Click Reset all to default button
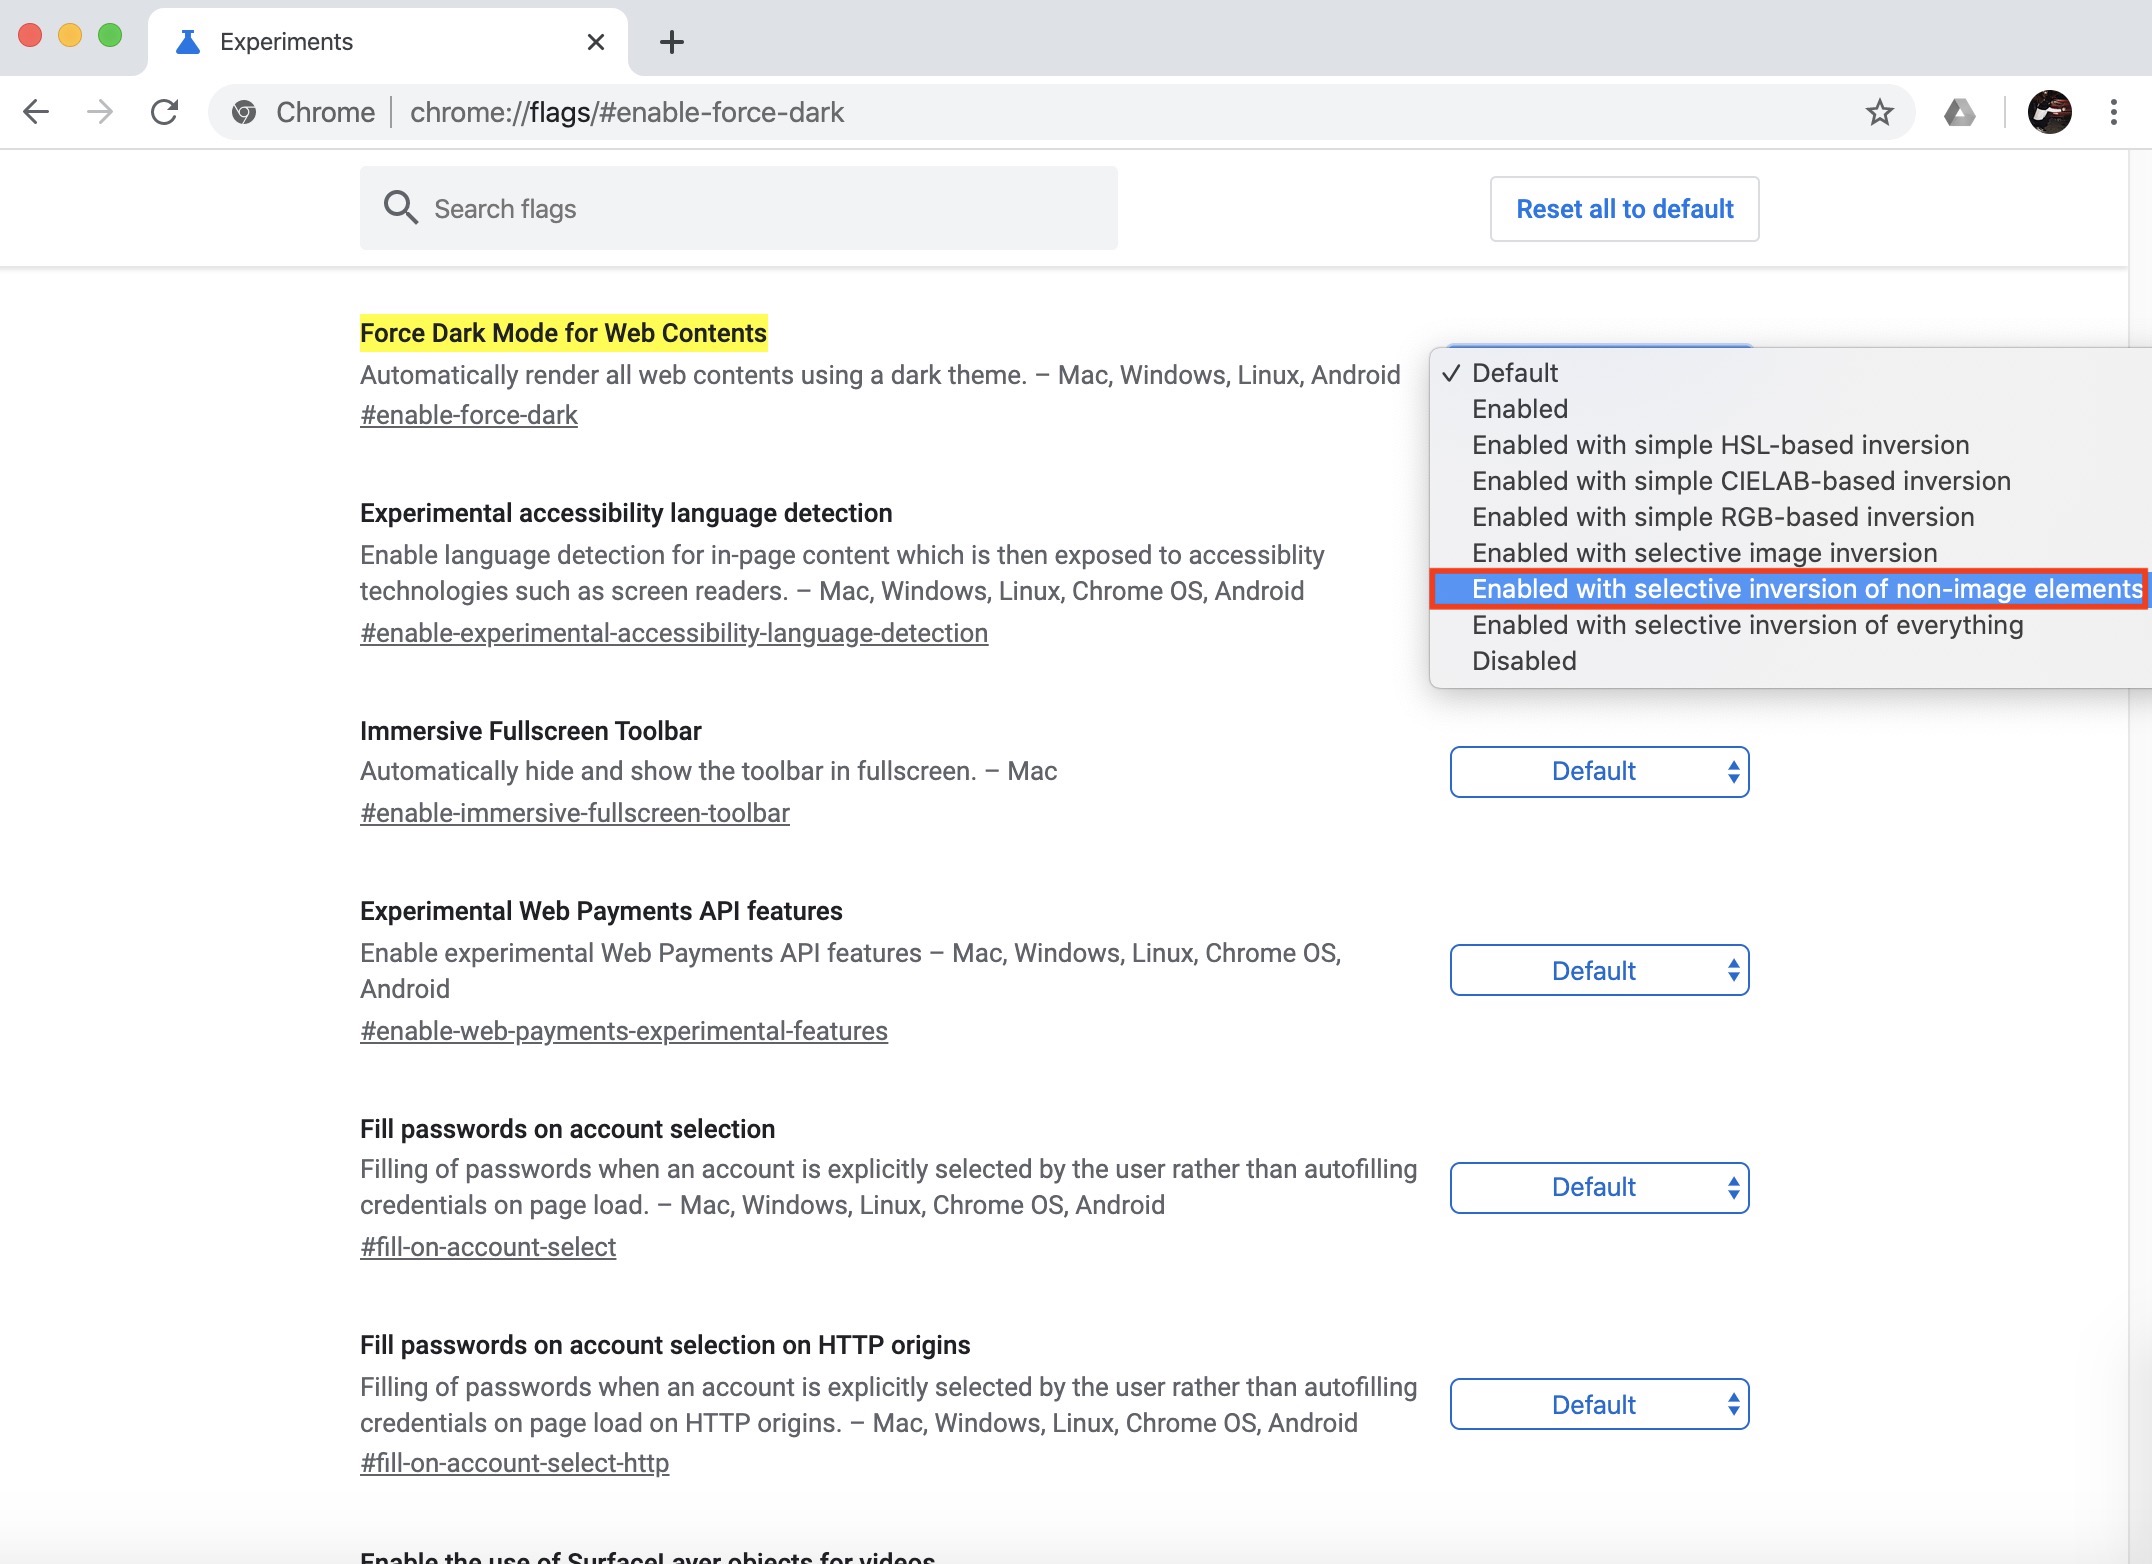This screenshot has height=1564, width=2152. pyautogui.click(x=1624, y=209)
